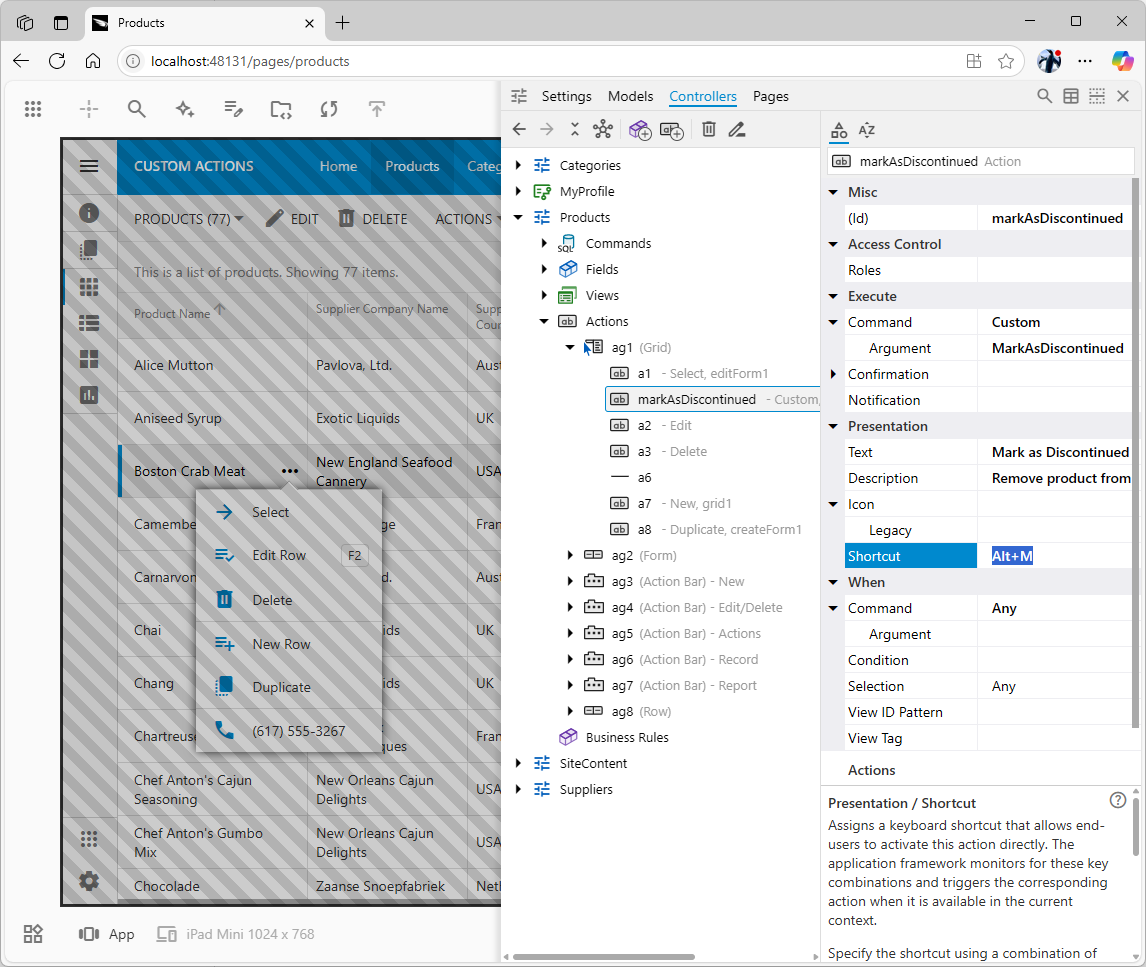Click the help question mark beside Presentation / Shortcut
The width and height of the screenshot is (1146, 967).
tap(1118, 800)
